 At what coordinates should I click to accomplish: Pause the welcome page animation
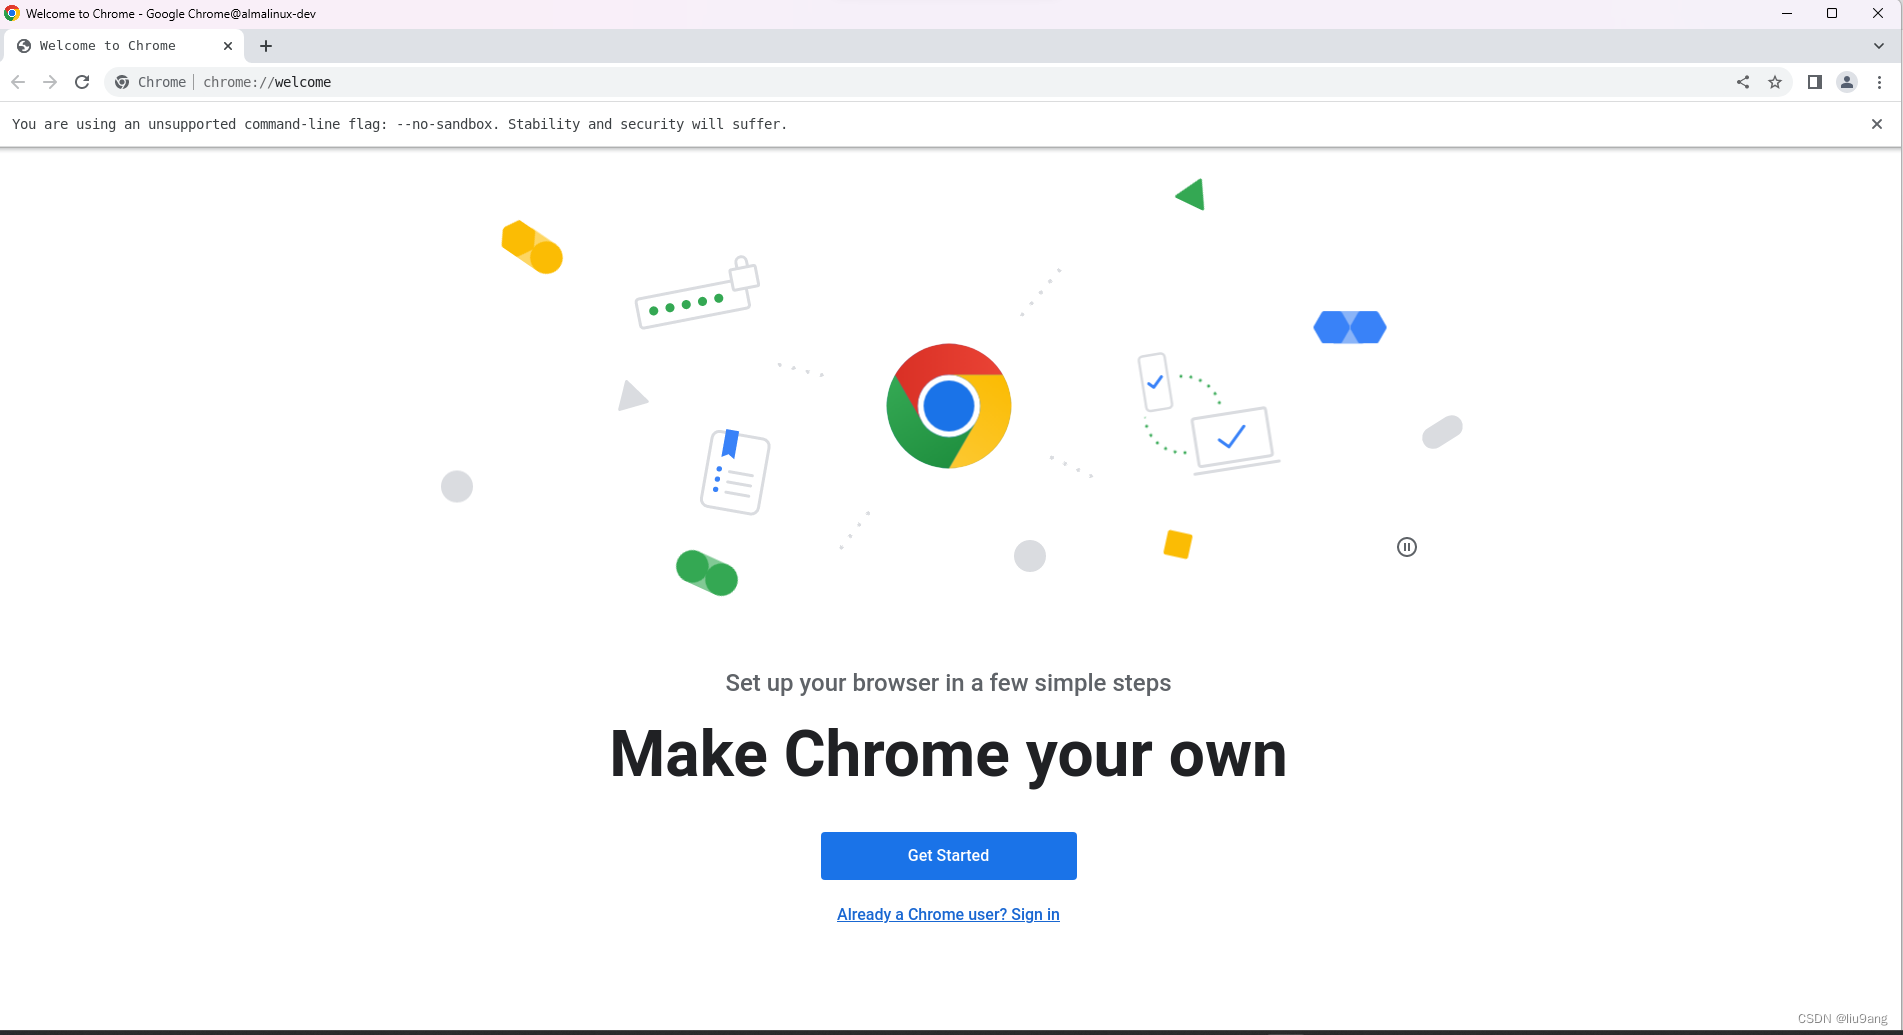[x=1407, y=547]
